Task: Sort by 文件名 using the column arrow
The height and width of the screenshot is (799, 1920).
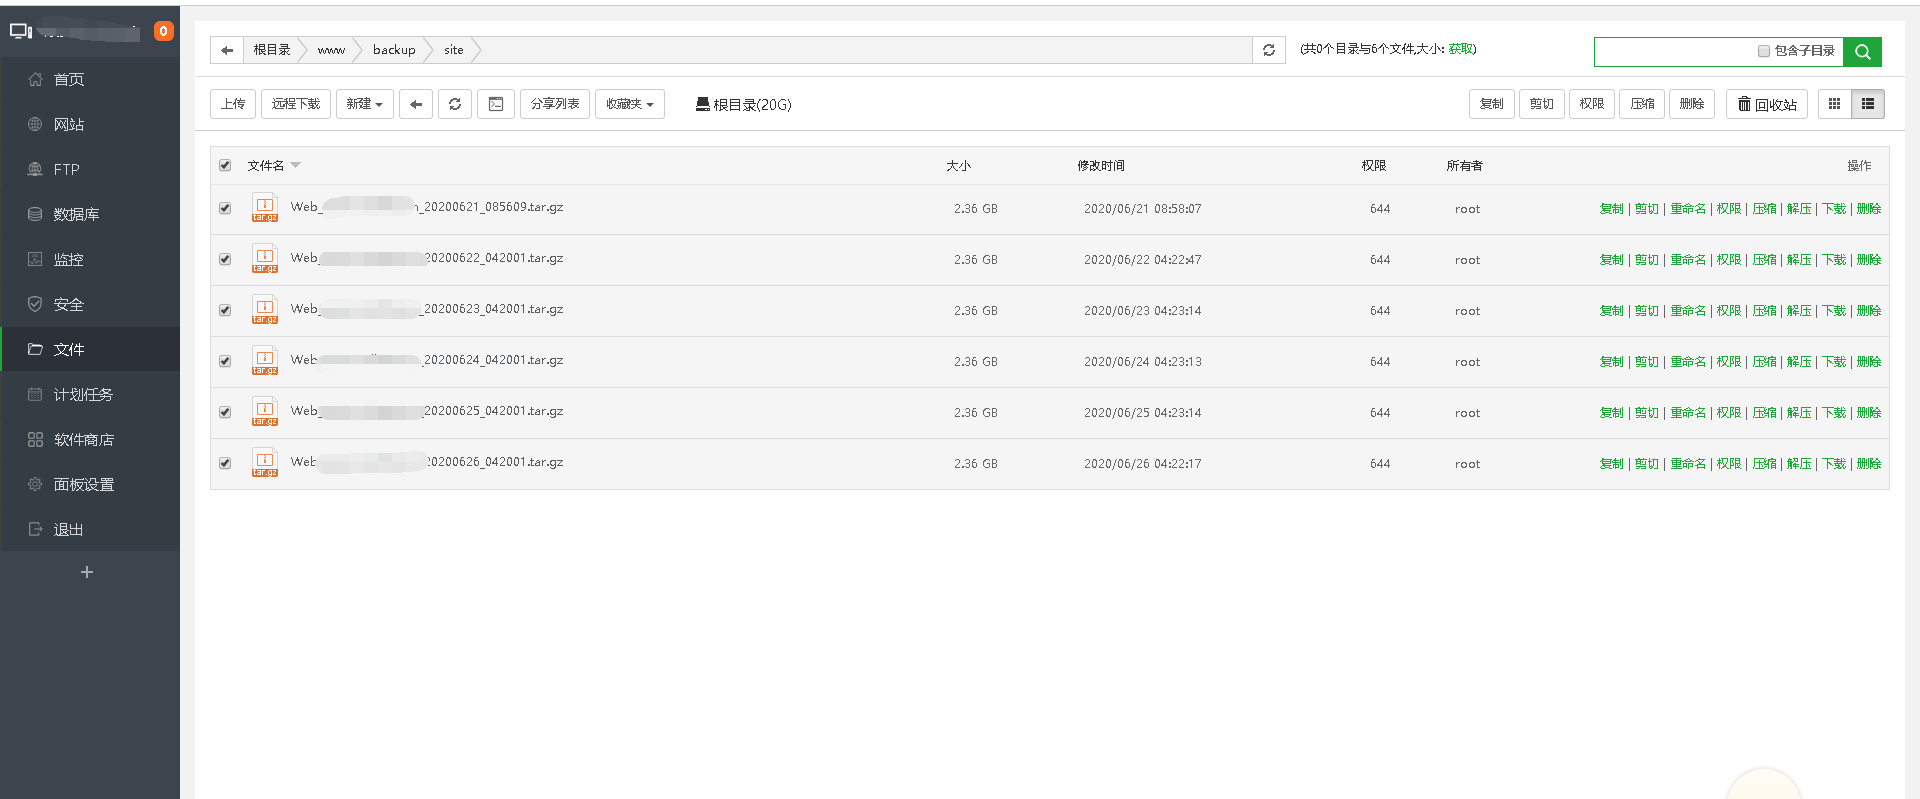Action: (x=296, y=165)
